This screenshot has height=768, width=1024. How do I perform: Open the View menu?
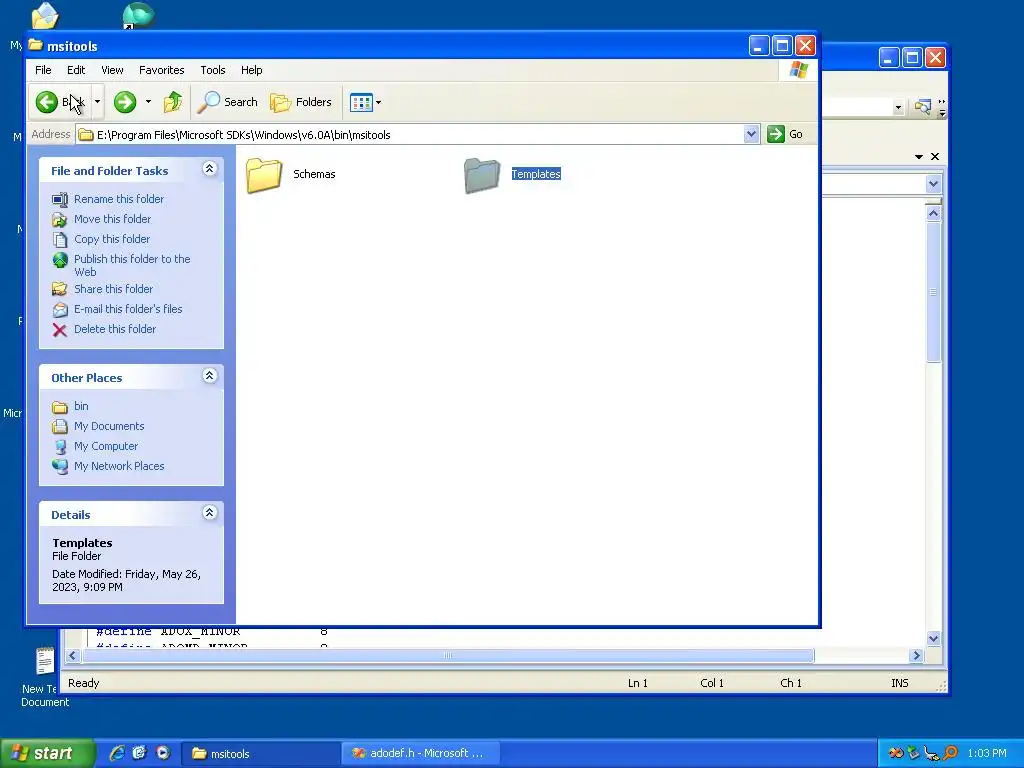[x=112, y=70]
